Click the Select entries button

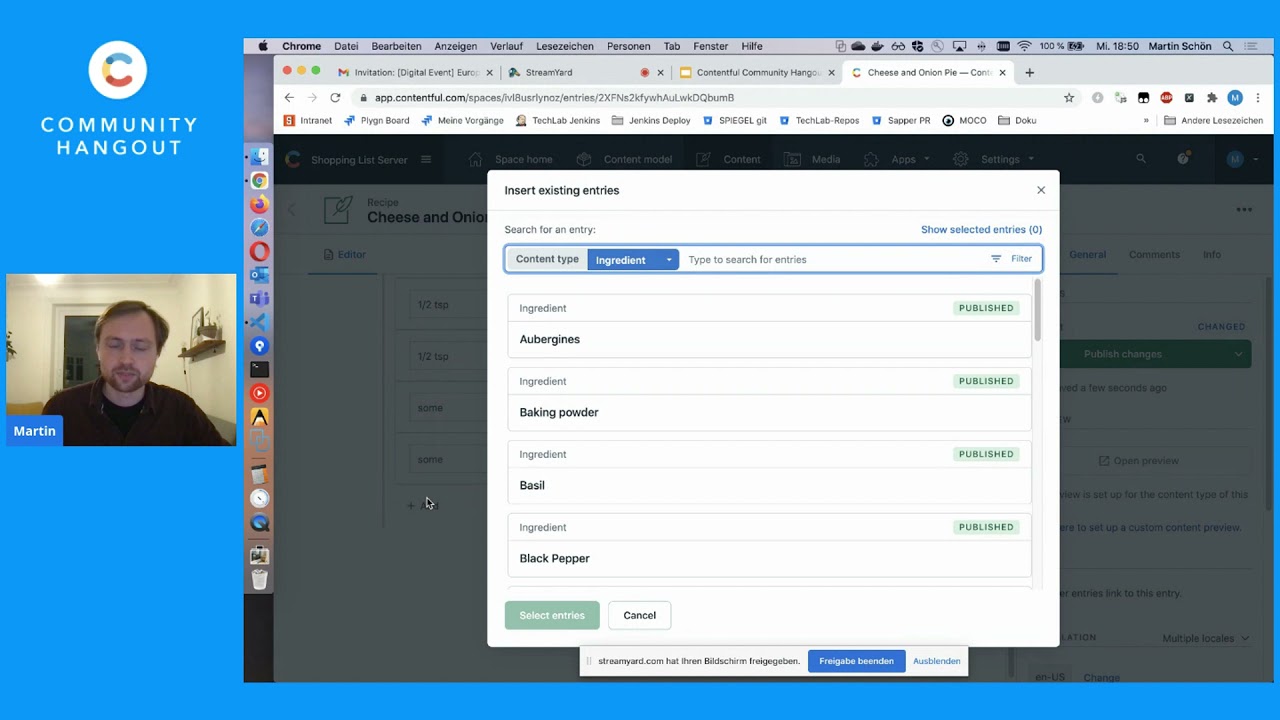(x=552, y=615)
